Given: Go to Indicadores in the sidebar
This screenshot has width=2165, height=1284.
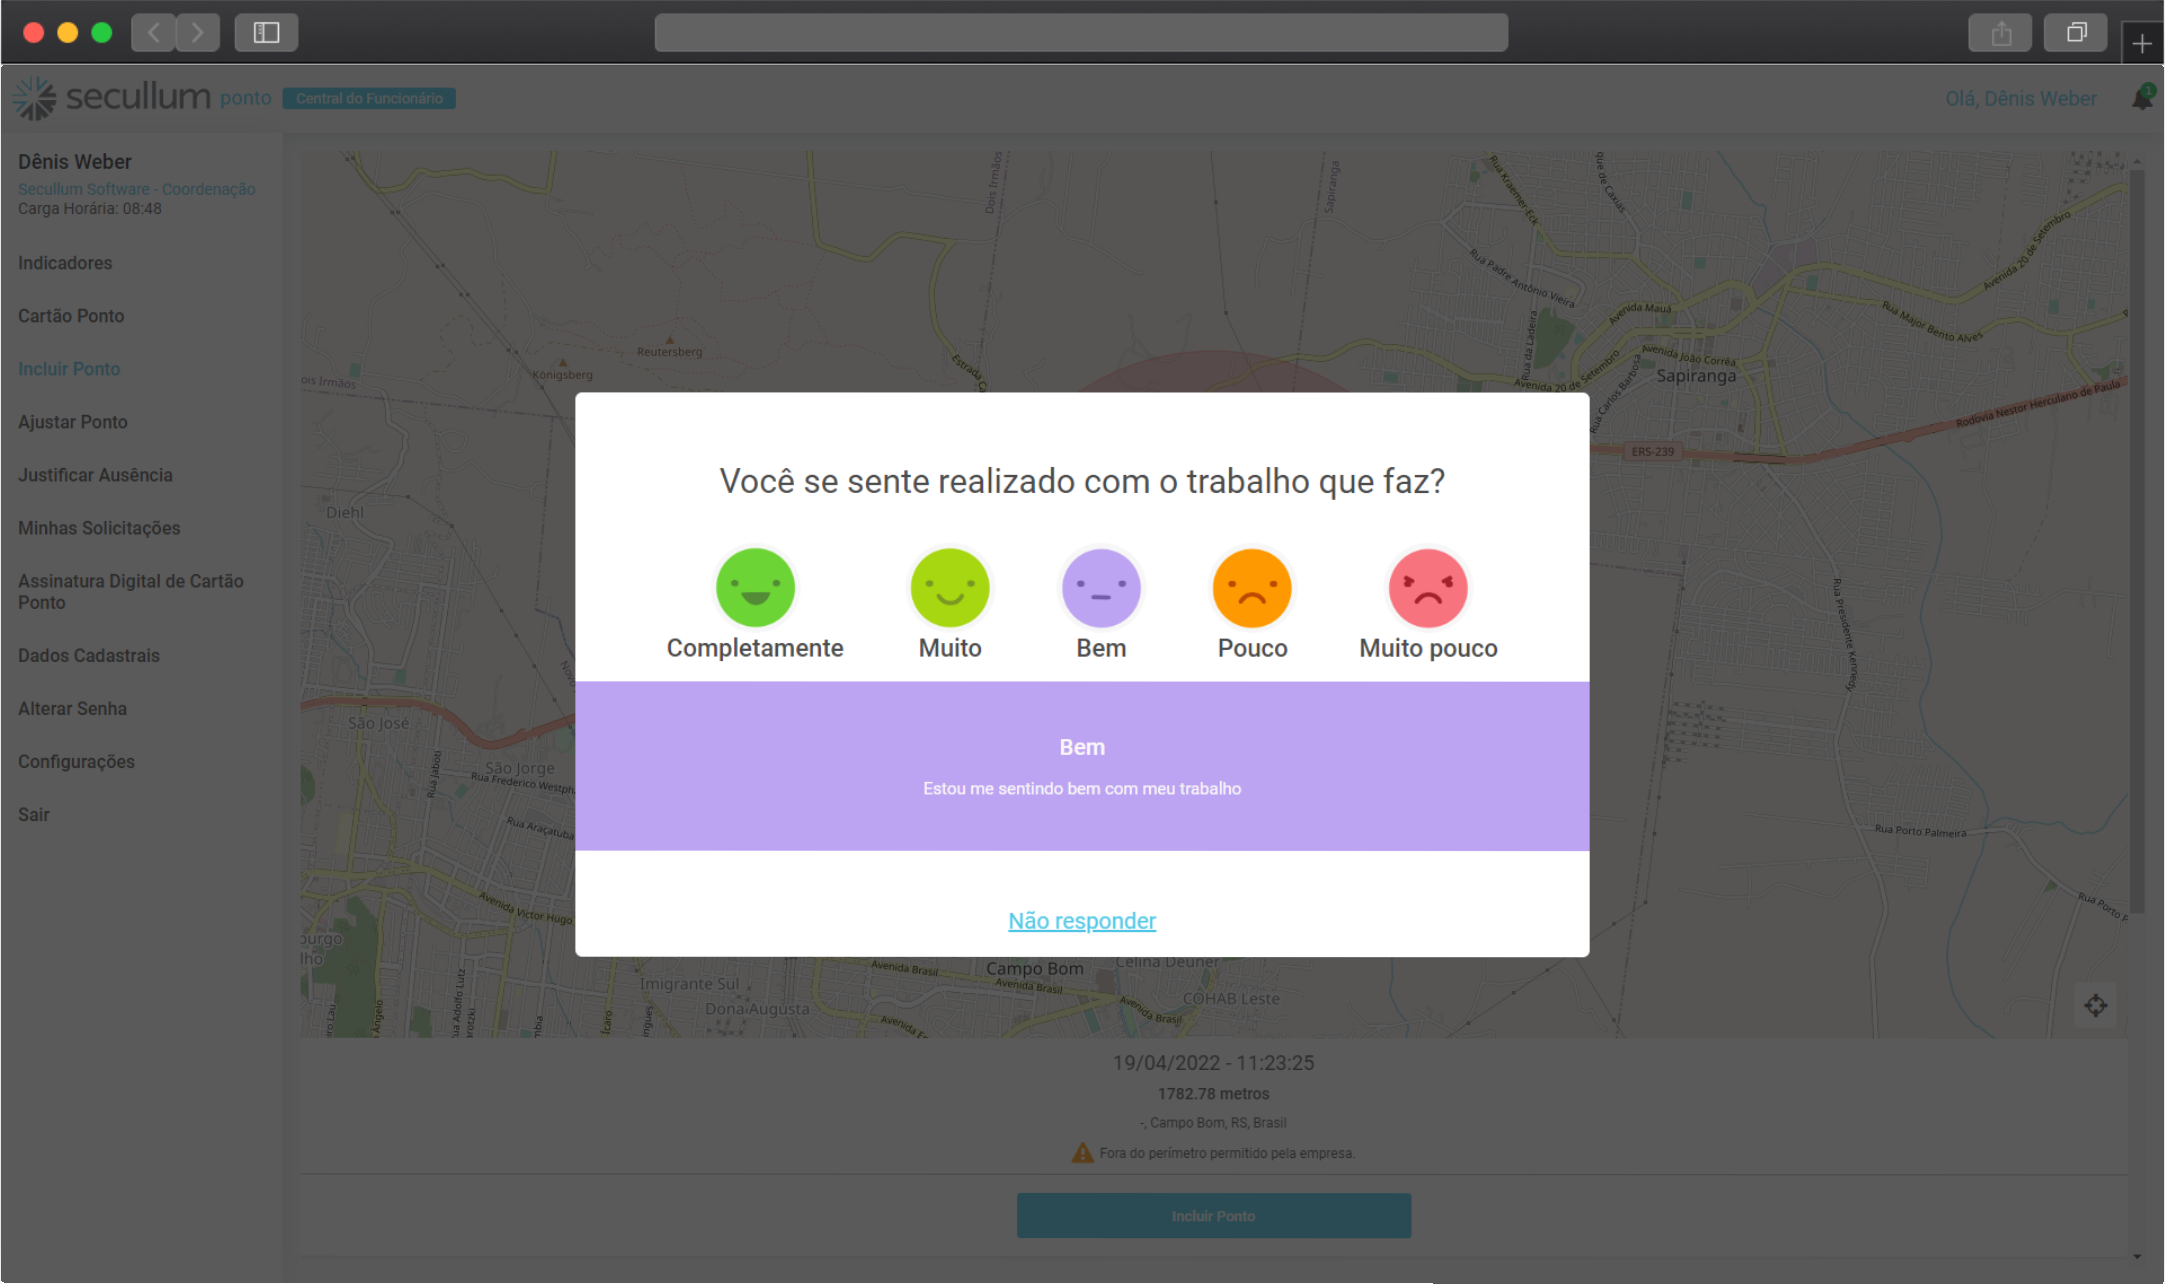Looking at the screenshot, I should (x=64, y=262).
